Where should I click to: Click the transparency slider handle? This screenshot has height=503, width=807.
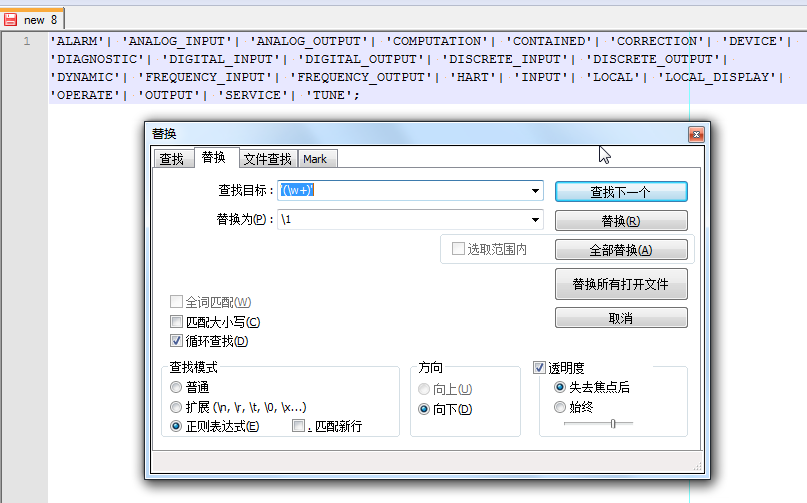(x=613, y=424)
